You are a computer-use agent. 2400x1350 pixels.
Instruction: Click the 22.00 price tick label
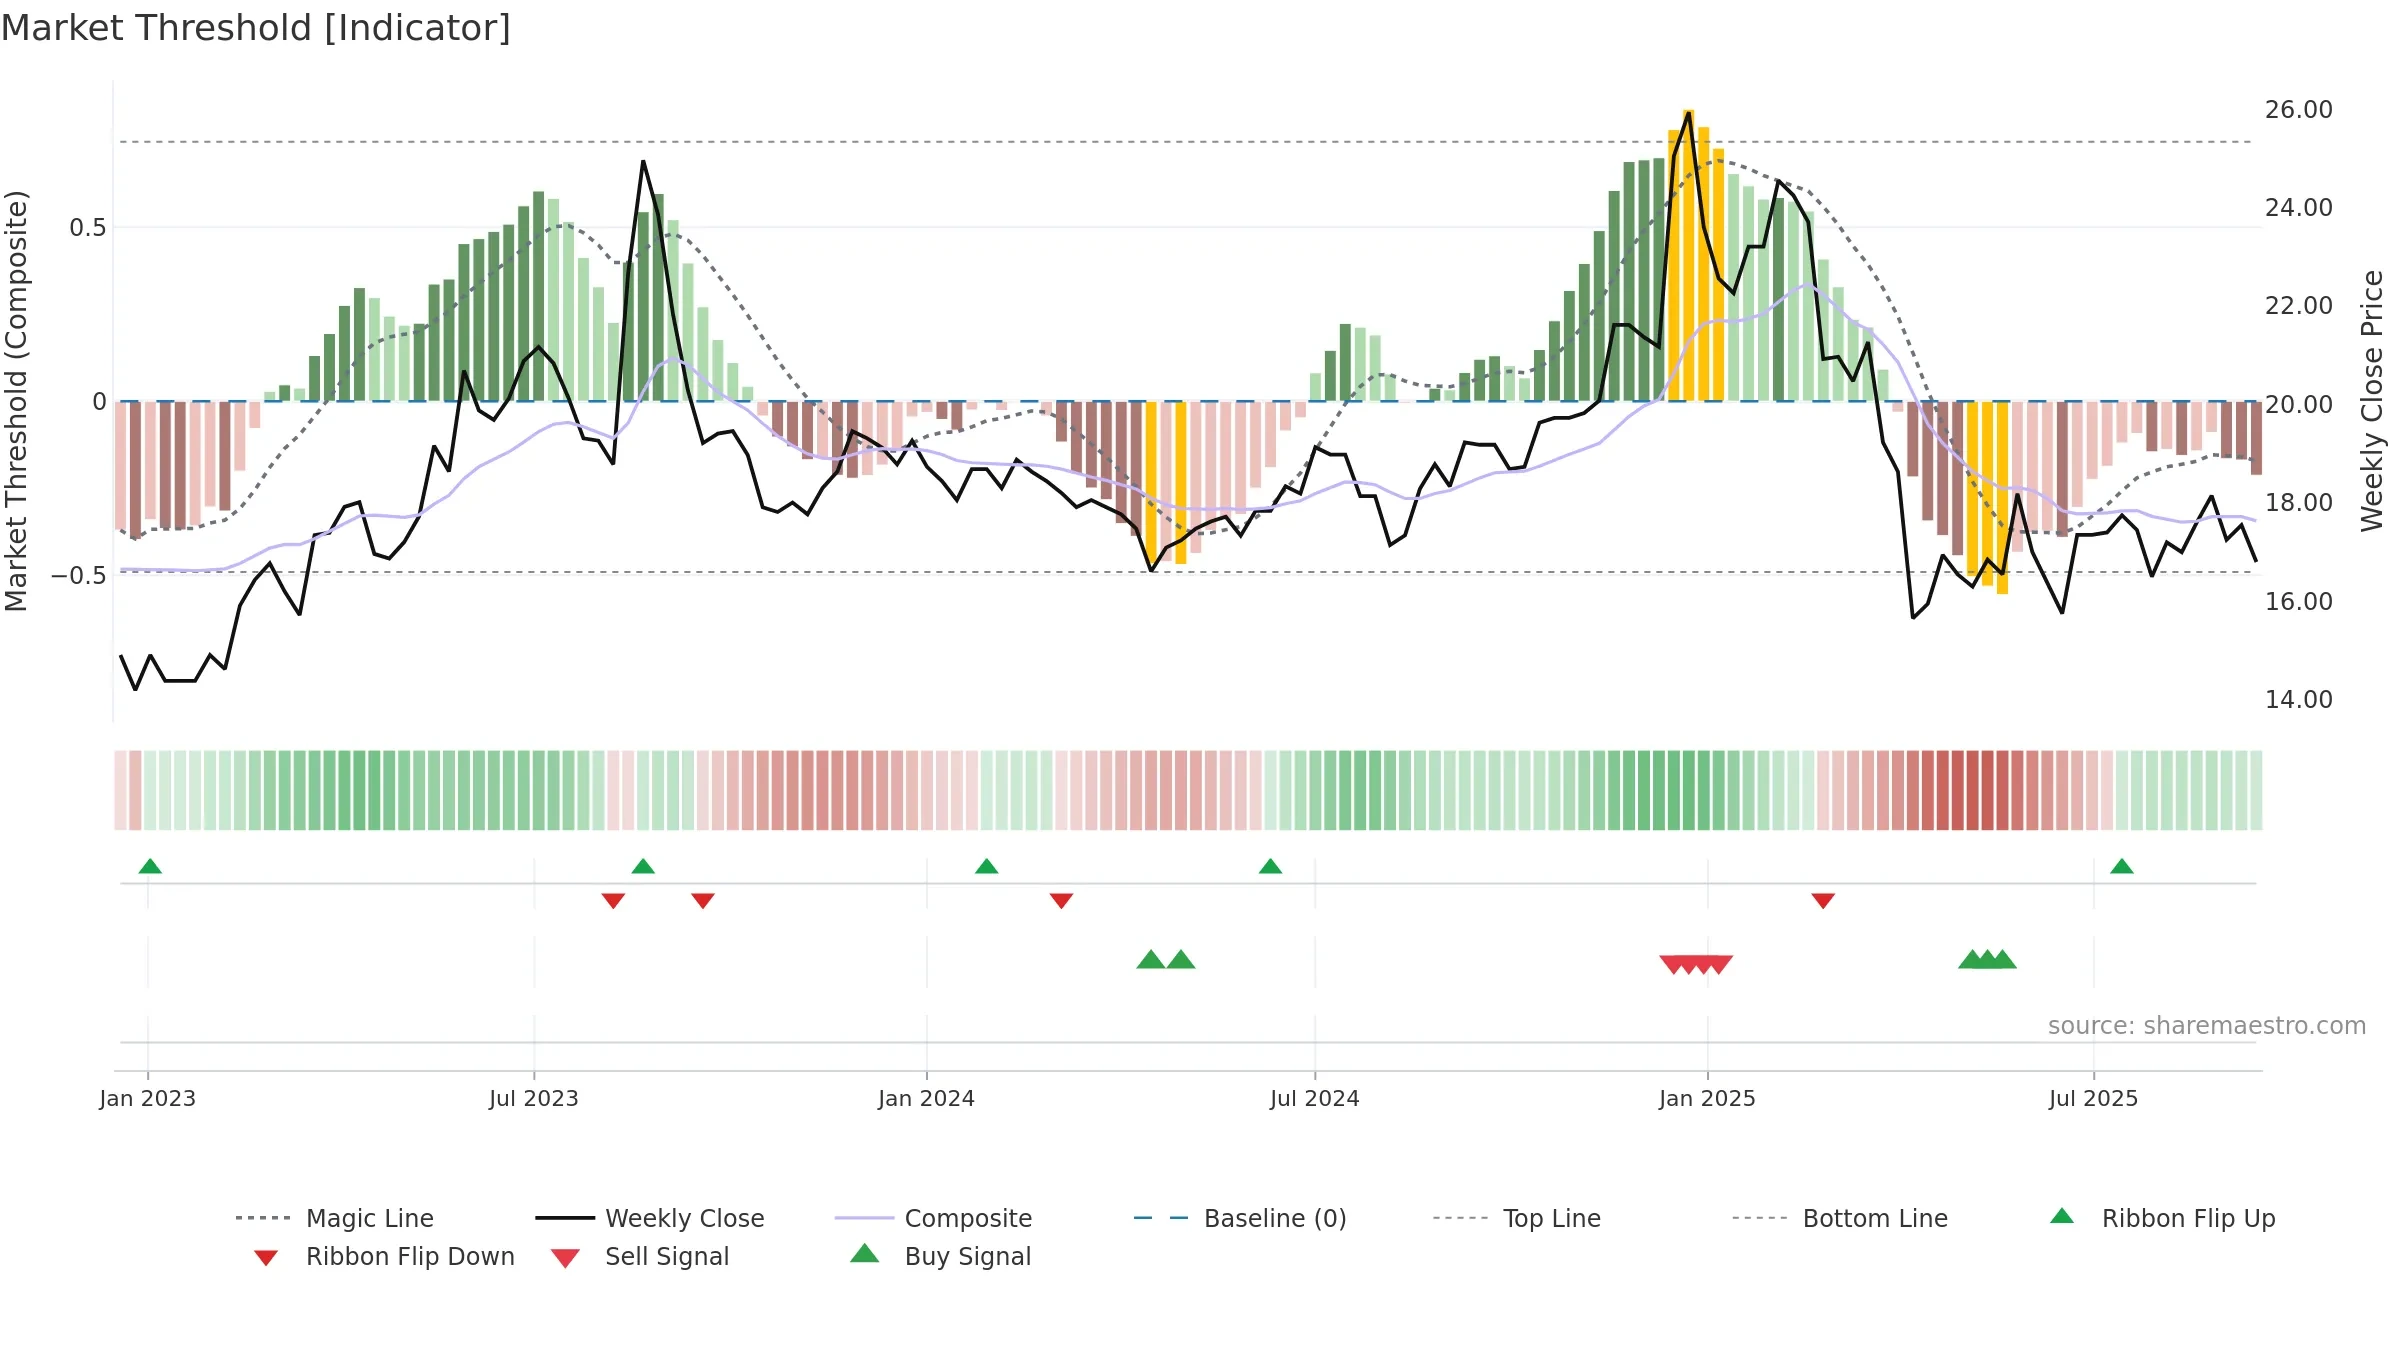point(2299,306)
